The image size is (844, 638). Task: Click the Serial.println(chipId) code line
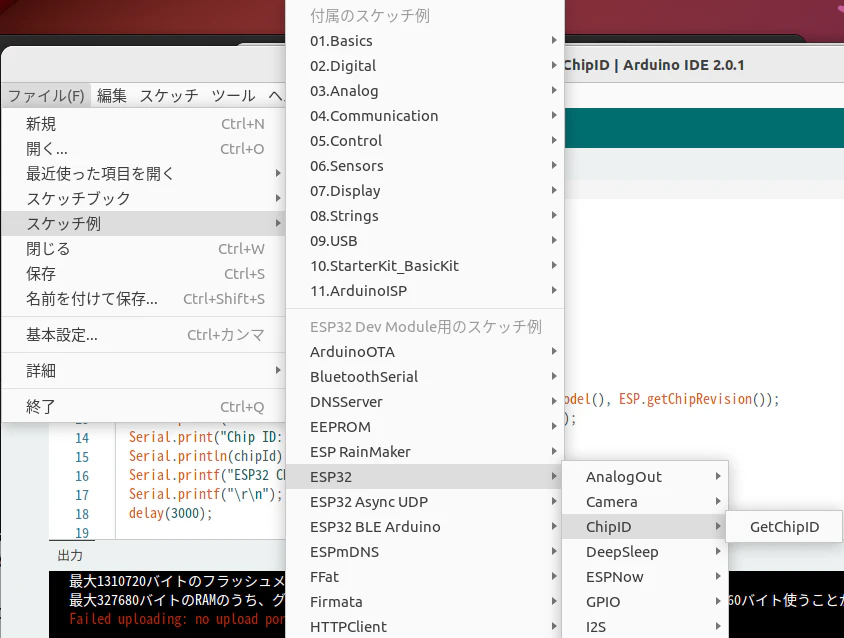[x=205, y=456]
